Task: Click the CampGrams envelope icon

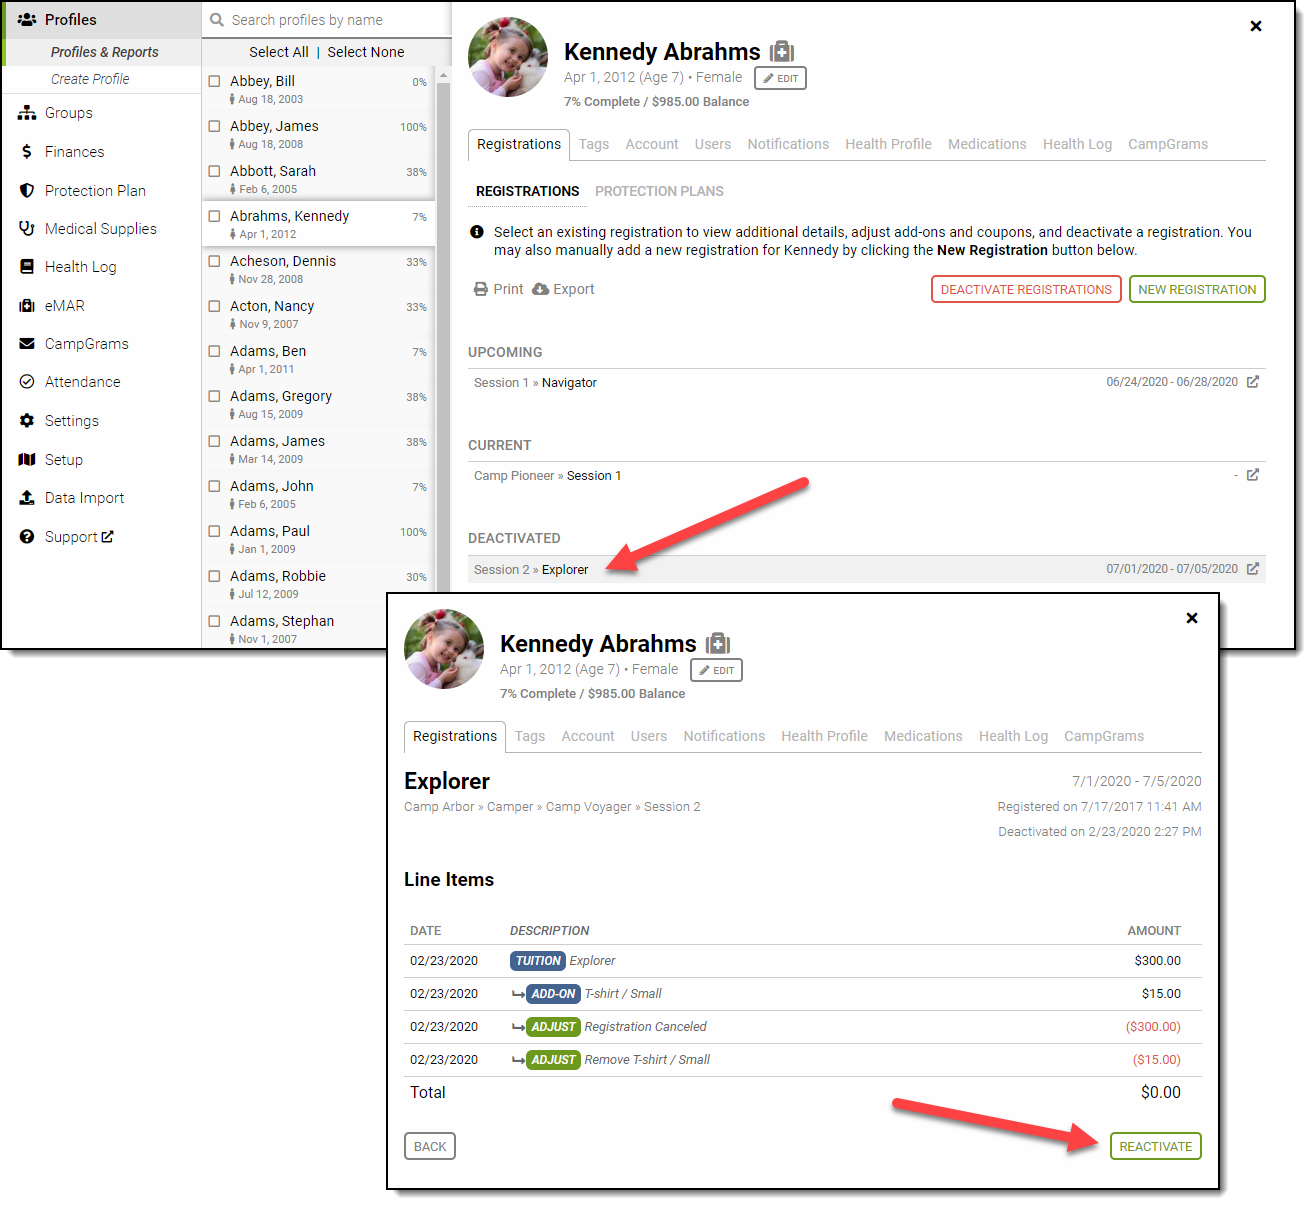Action: coord(27,344)
